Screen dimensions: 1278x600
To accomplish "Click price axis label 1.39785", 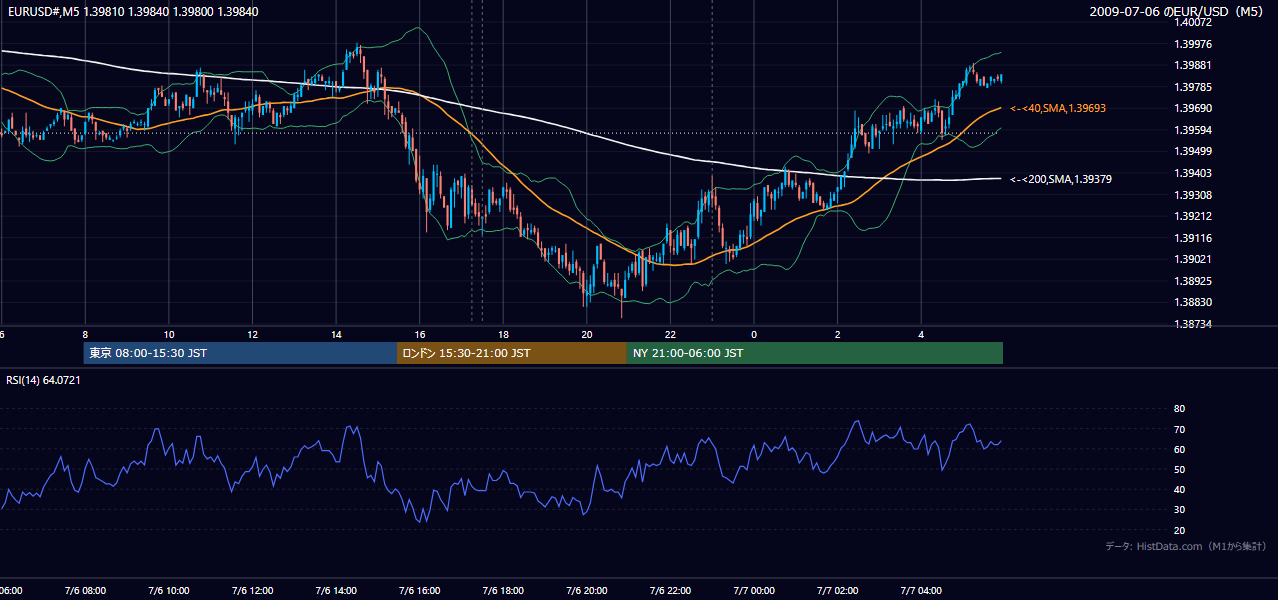I will point(1194,87).
